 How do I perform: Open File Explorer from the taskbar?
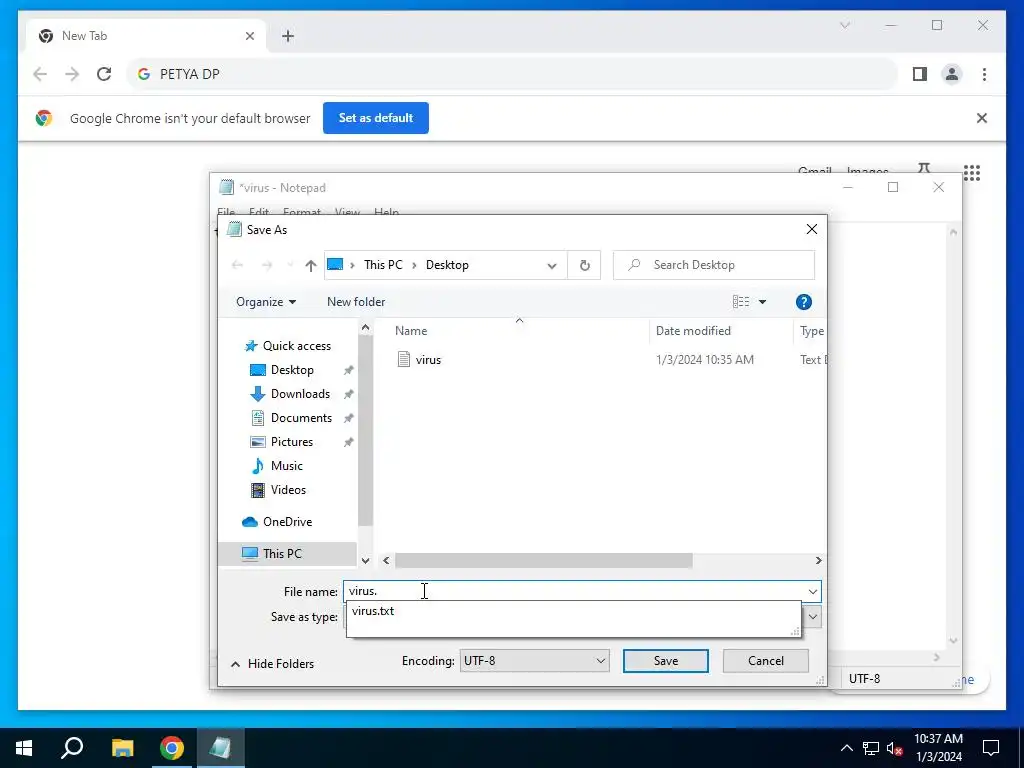122,748
